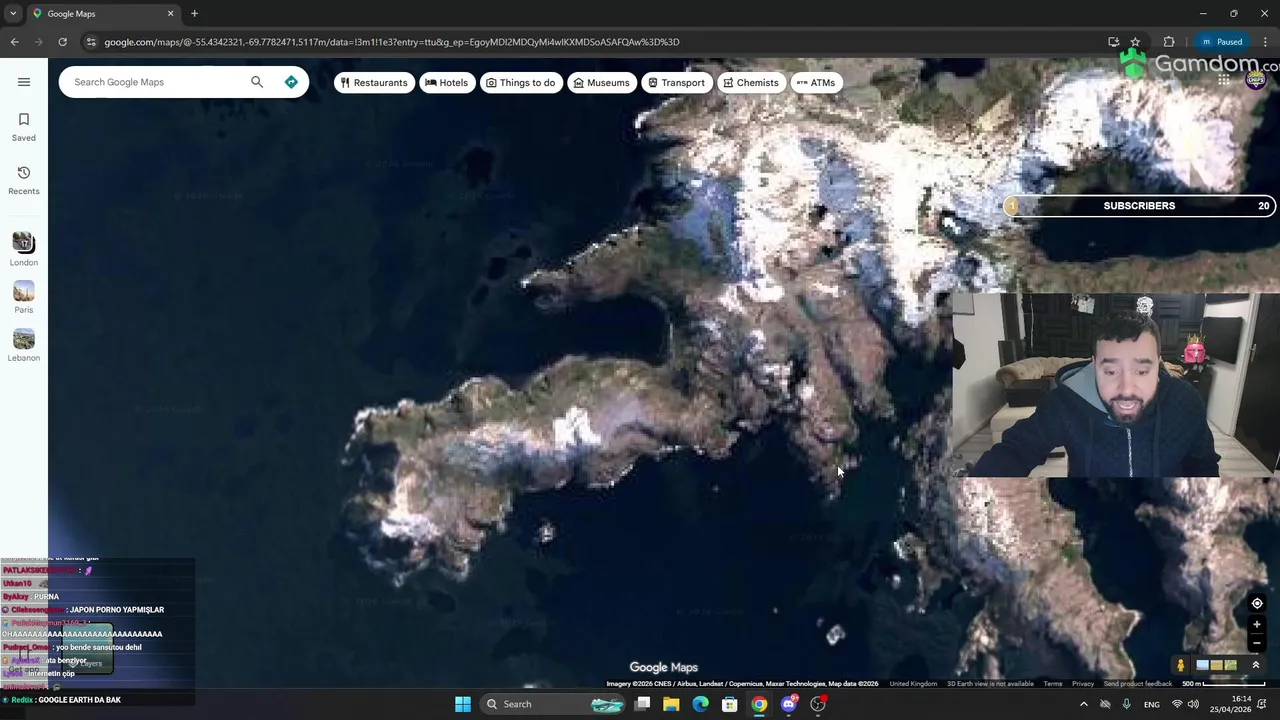This screenshot has height=720, width=1280.
Task: Select the ATMs chip
Action: coord(815,83)
